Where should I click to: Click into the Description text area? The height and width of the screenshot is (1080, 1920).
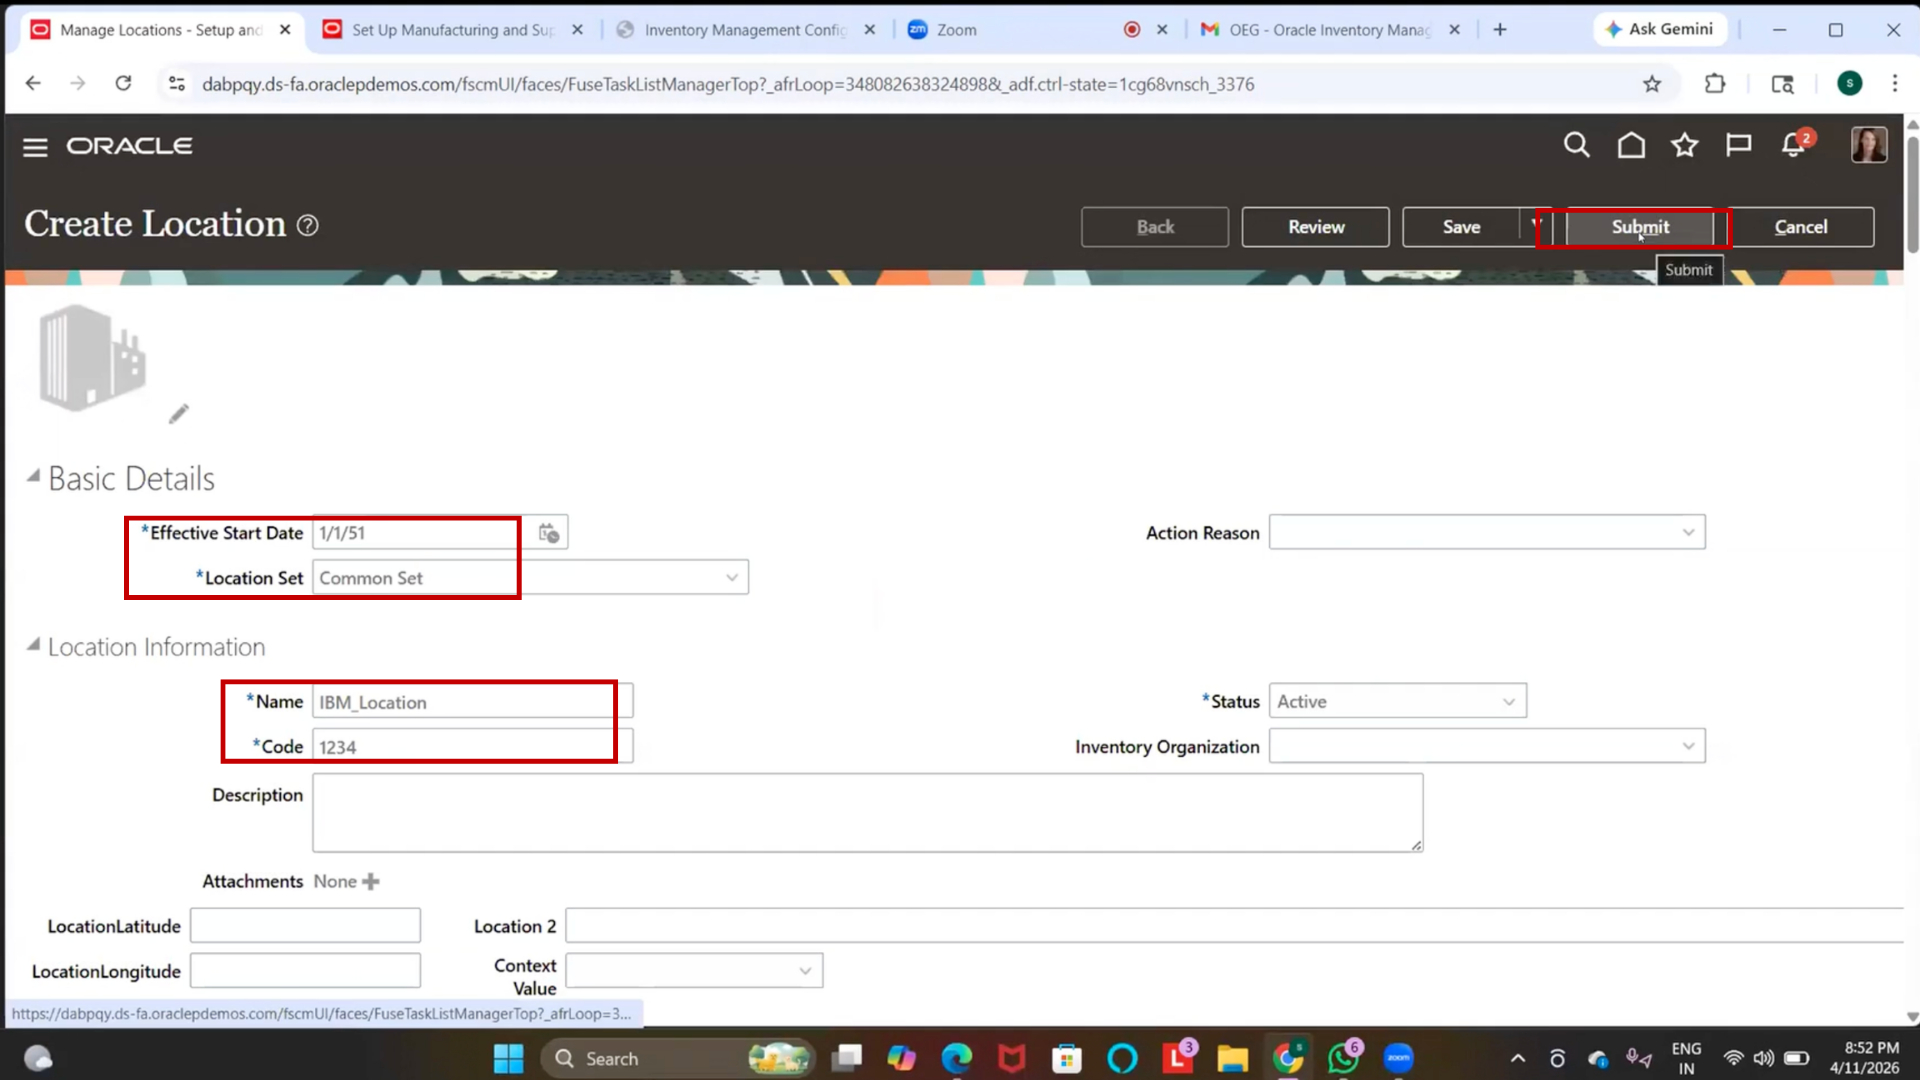point(867,813)
